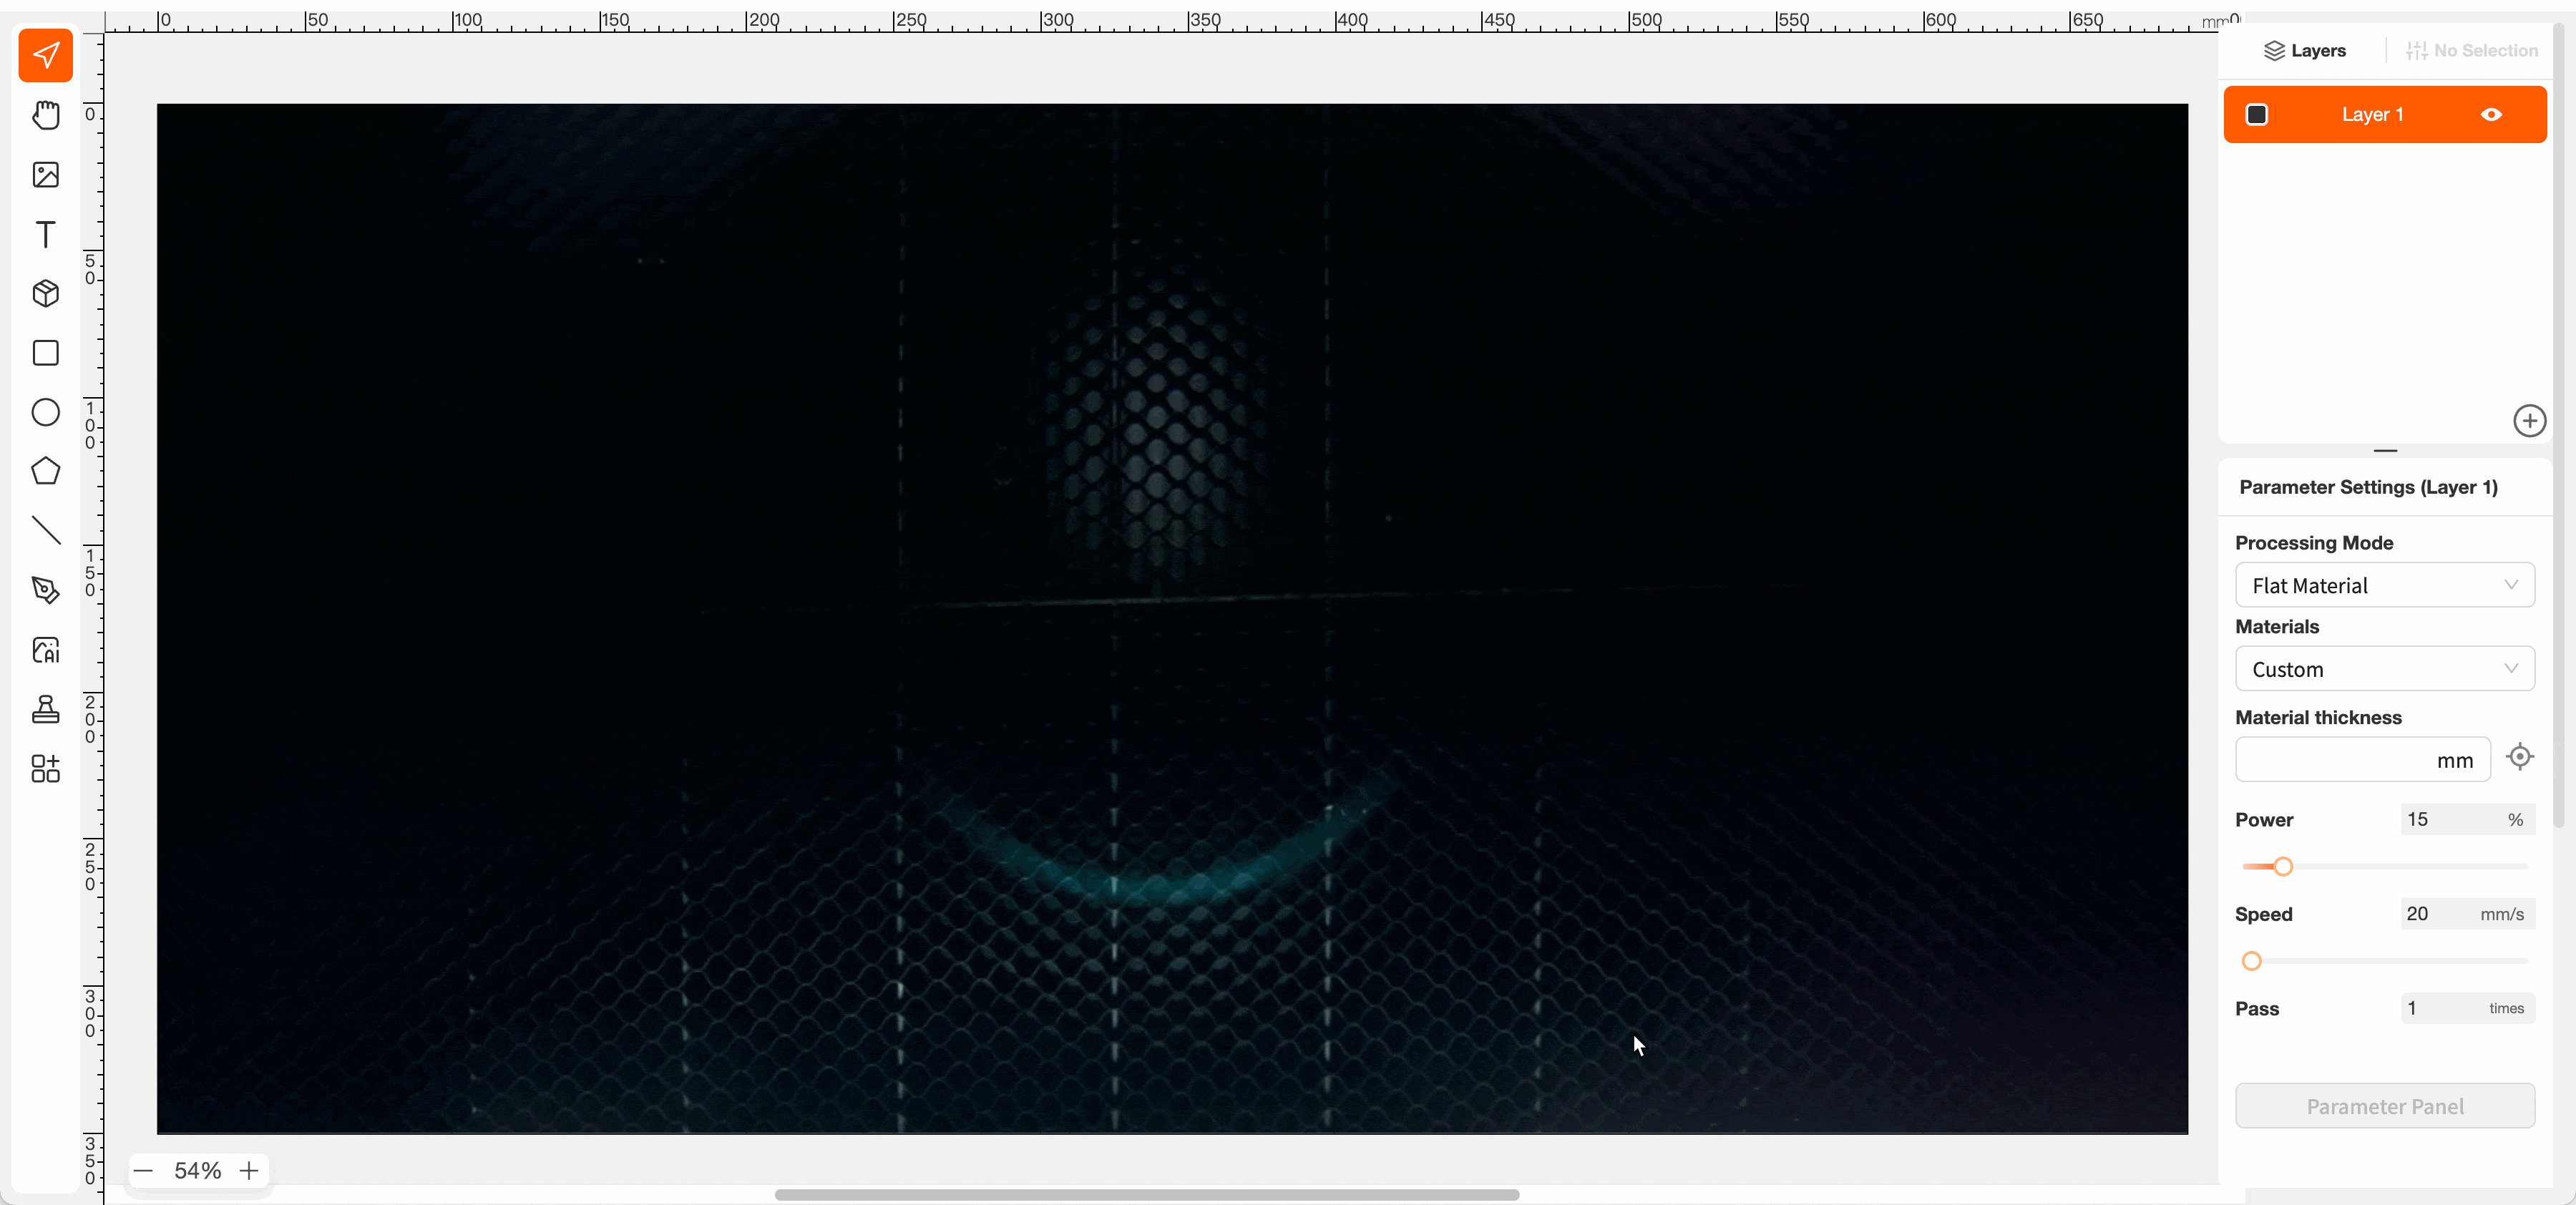Image resolution: width=2576 pixels, height=1205 pixels.
Task: Open the AI image tool
Action: coord(45,650)
